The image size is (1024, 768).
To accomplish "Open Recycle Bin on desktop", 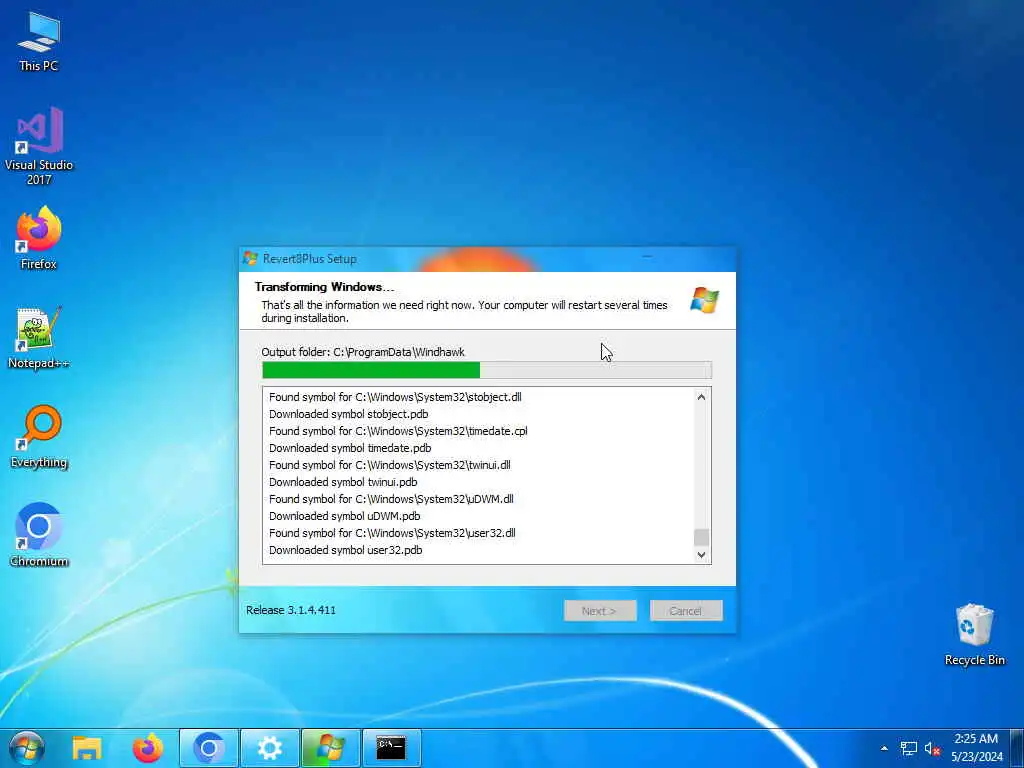I will coord(974,635).
